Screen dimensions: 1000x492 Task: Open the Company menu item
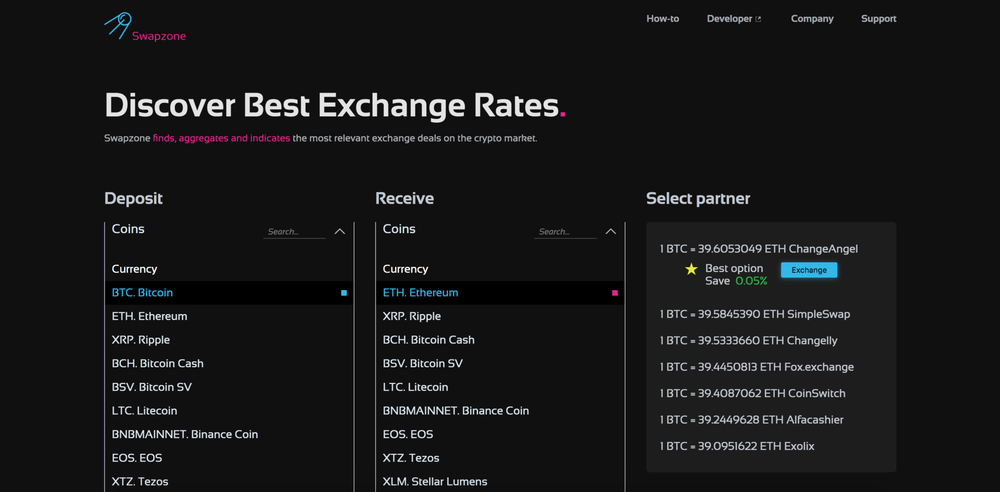(x=812, y=19)
